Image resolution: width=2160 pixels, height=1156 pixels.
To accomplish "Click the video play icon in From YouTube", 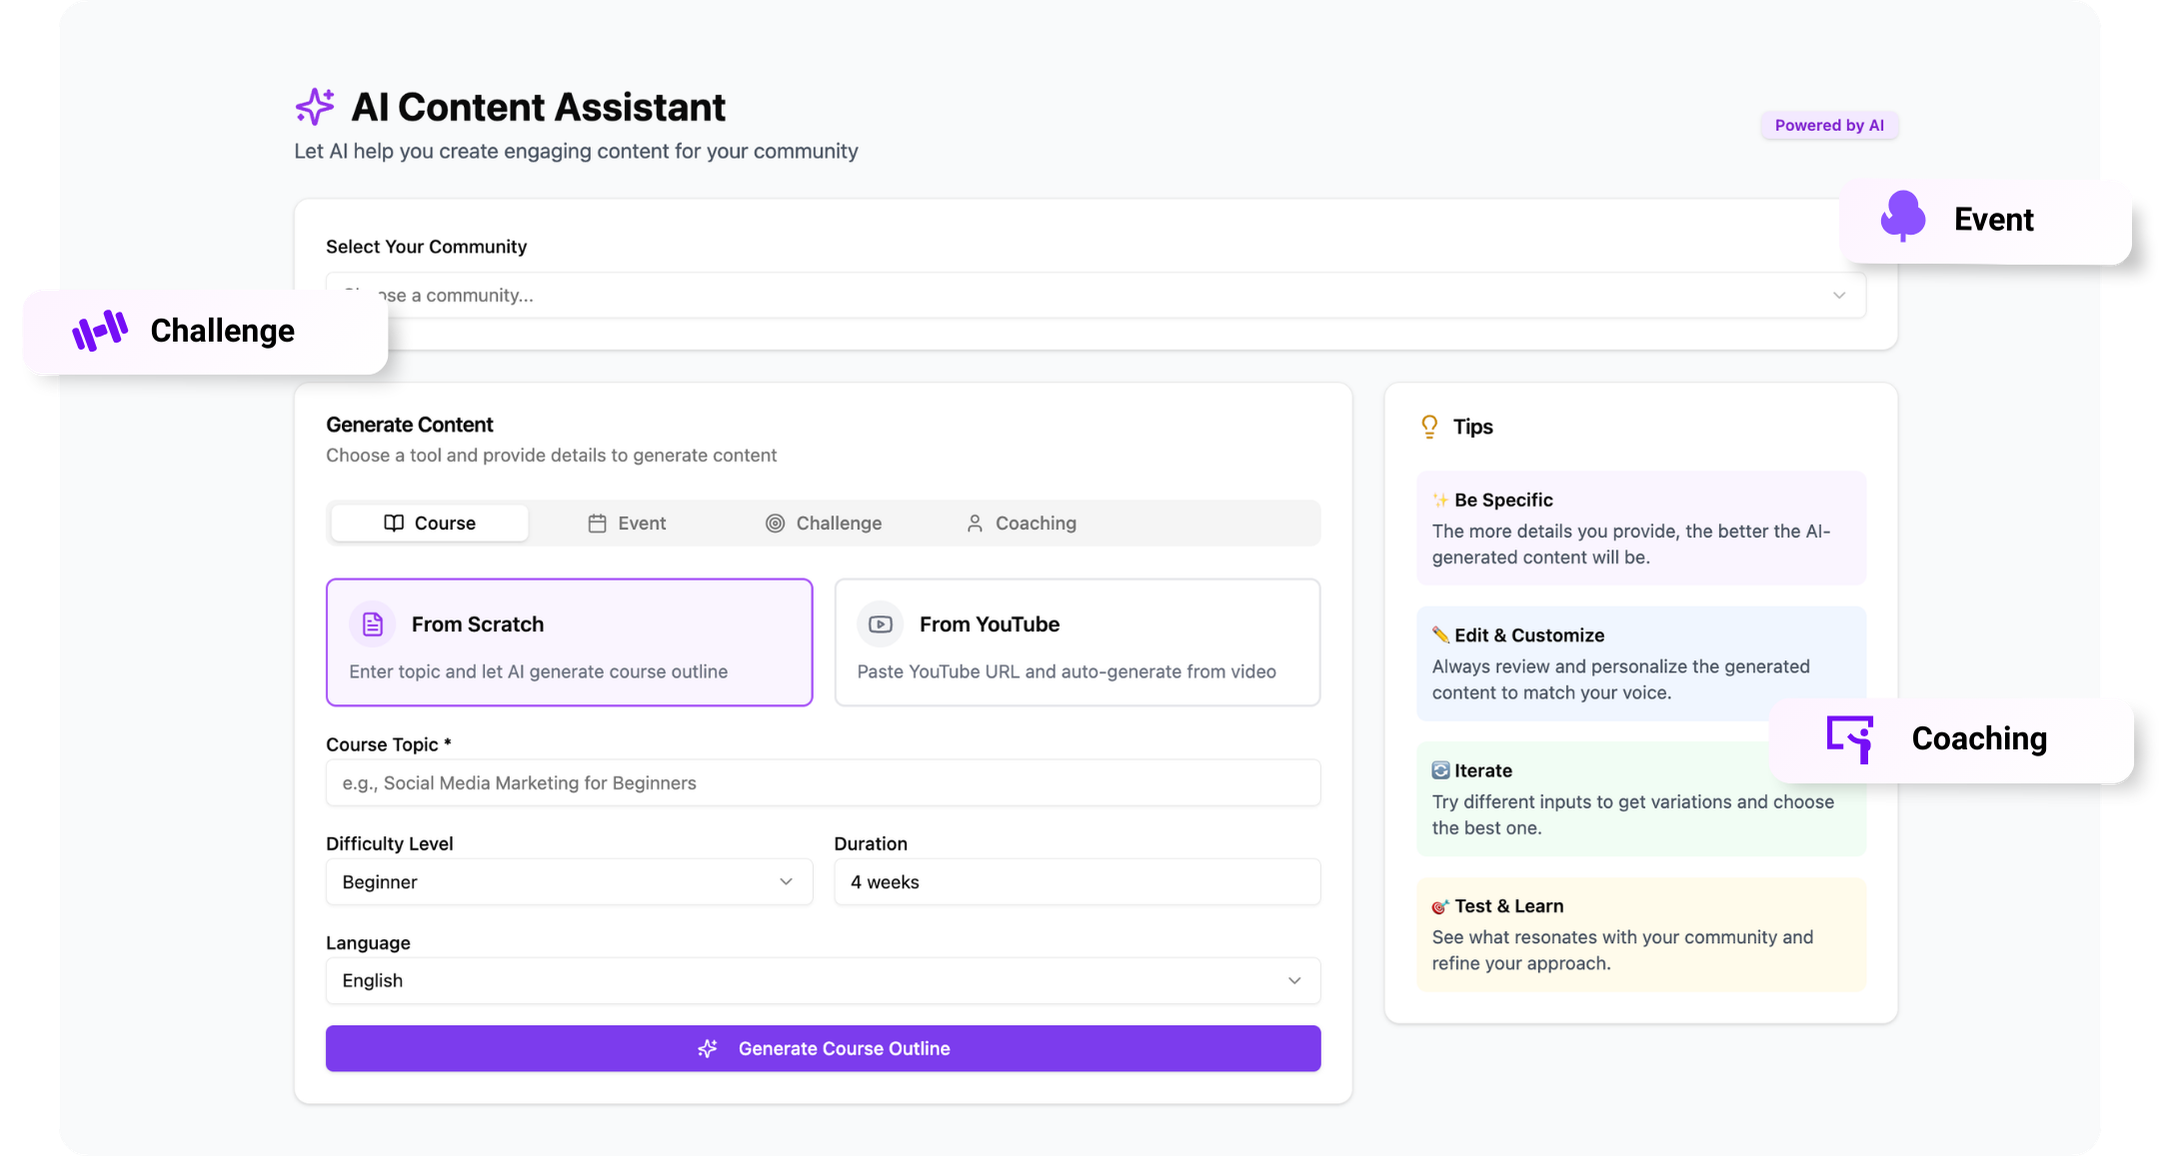I will pos(880,624).
